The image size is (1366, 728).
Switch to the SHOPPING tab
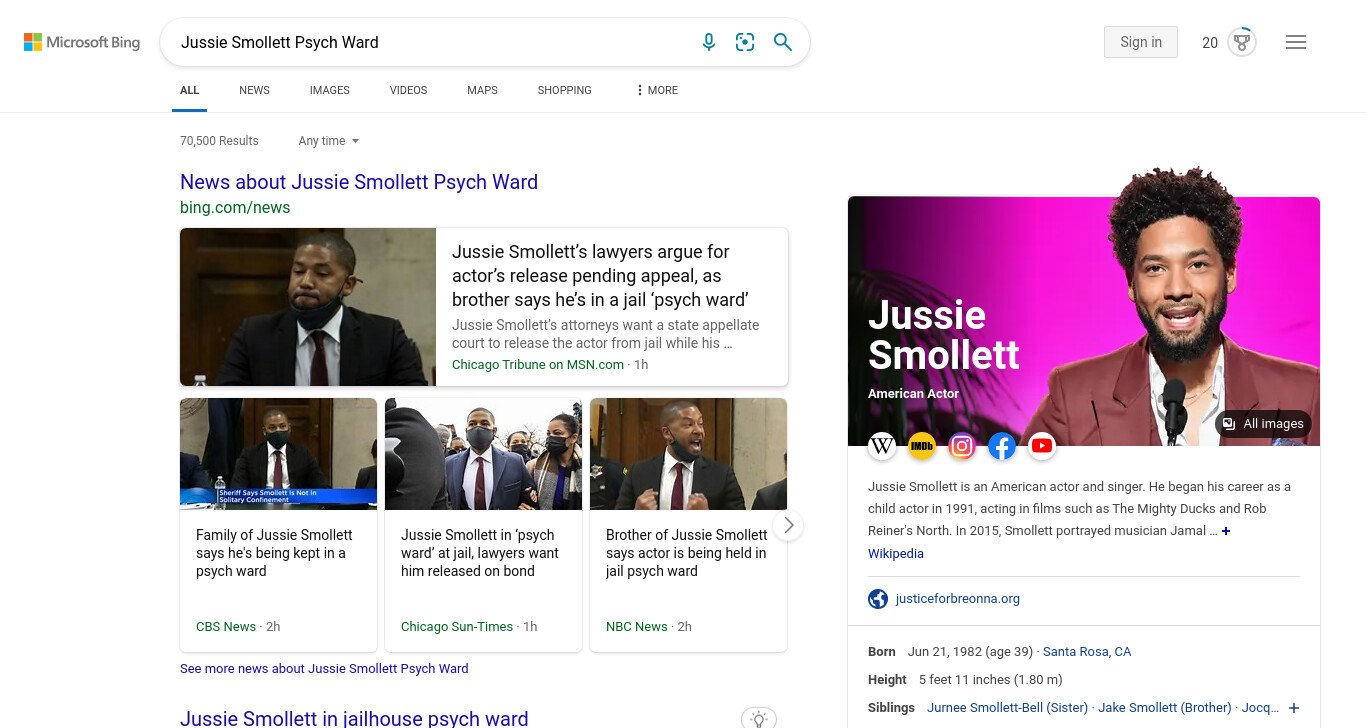point(565,90)
